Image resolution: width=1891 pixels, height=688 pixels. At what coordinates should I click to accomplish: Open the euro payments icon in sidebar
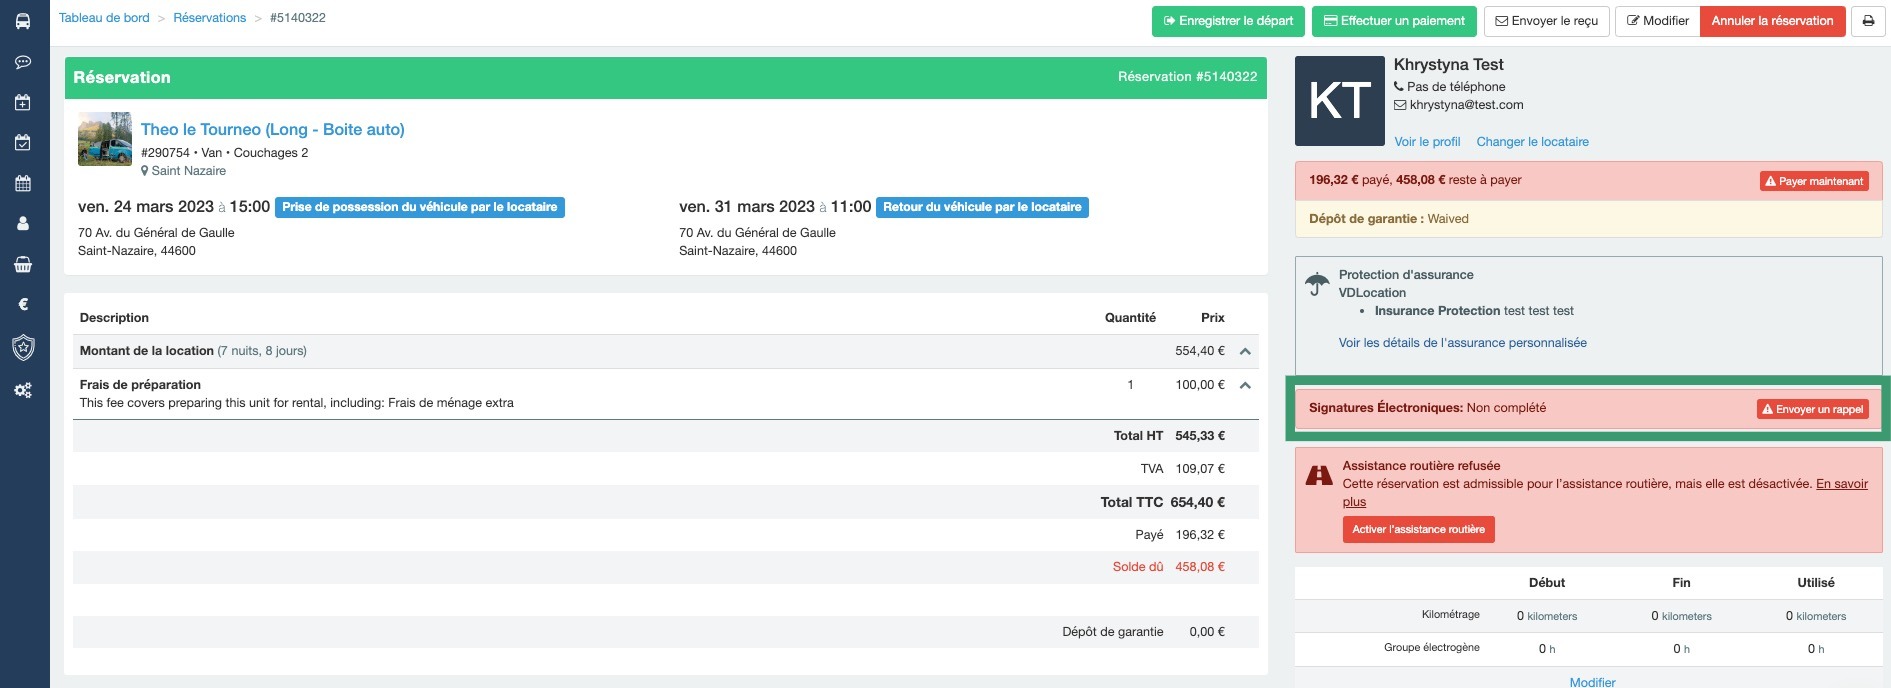(23, 305)
